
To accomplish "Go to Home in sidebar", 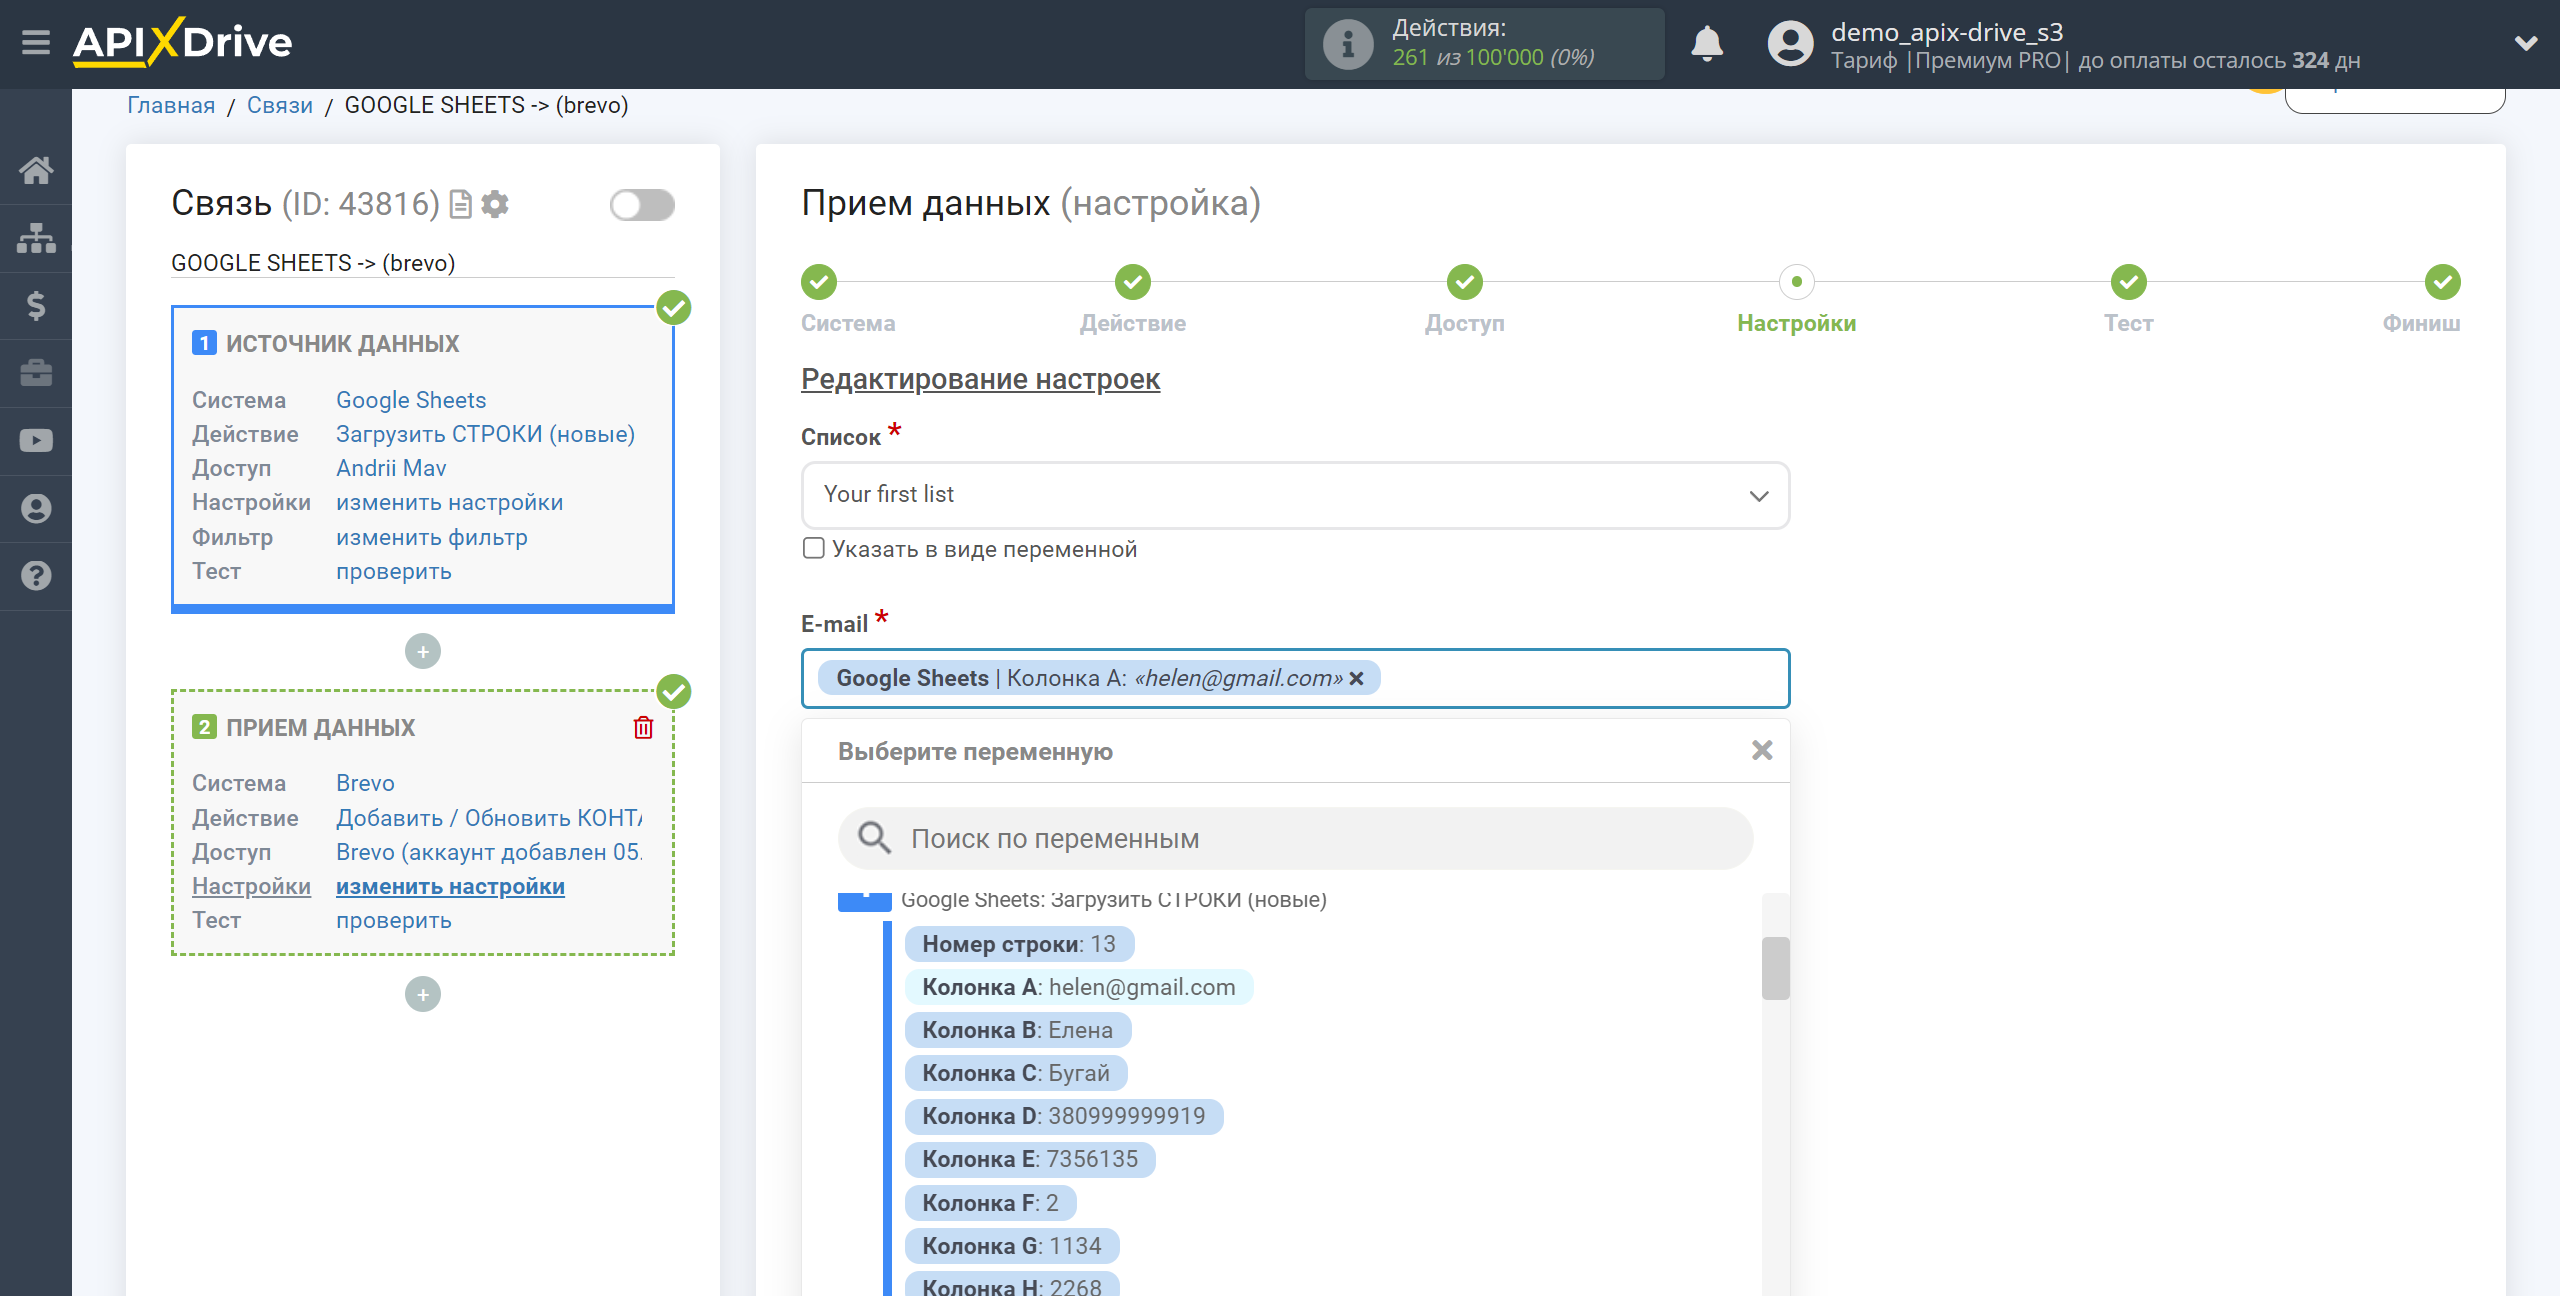I will 36,170.
